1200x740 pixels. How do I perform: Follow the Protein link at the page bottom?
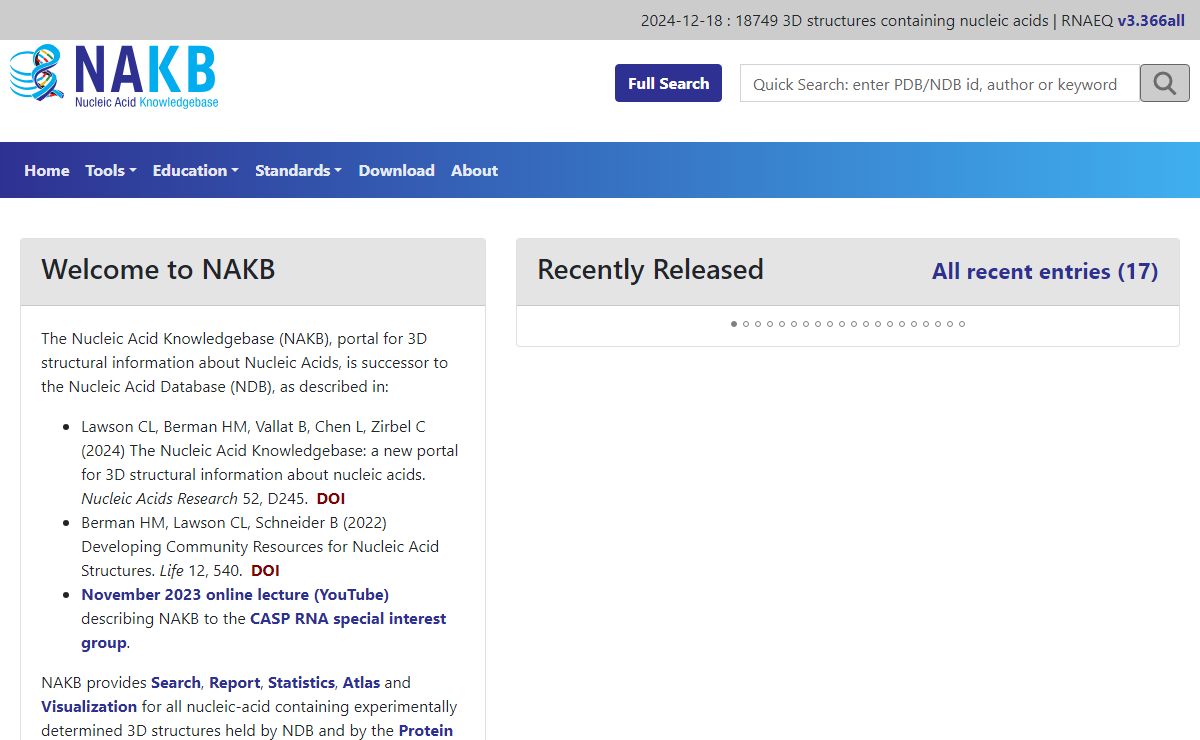[x=426, y=730]
